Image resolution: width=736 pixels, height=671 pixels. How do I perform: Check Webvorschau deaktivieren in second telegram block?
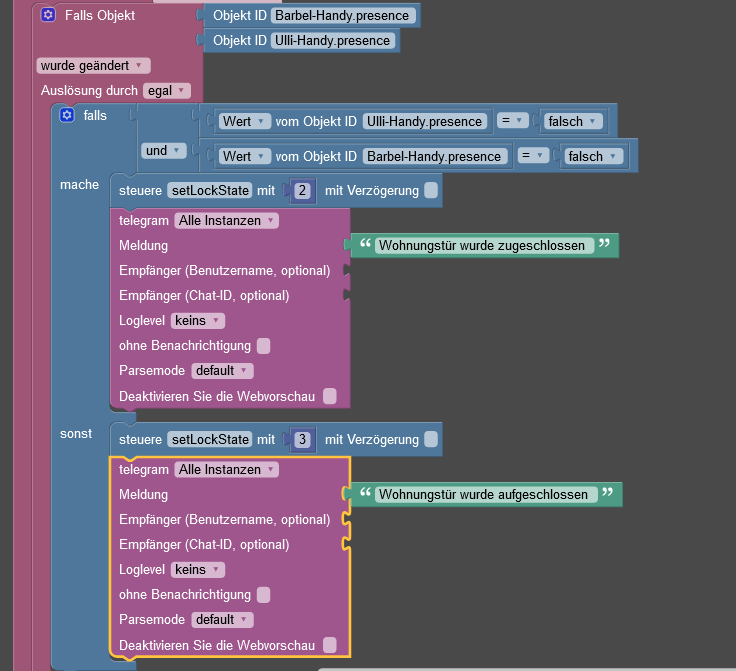(x=330, y=645)
